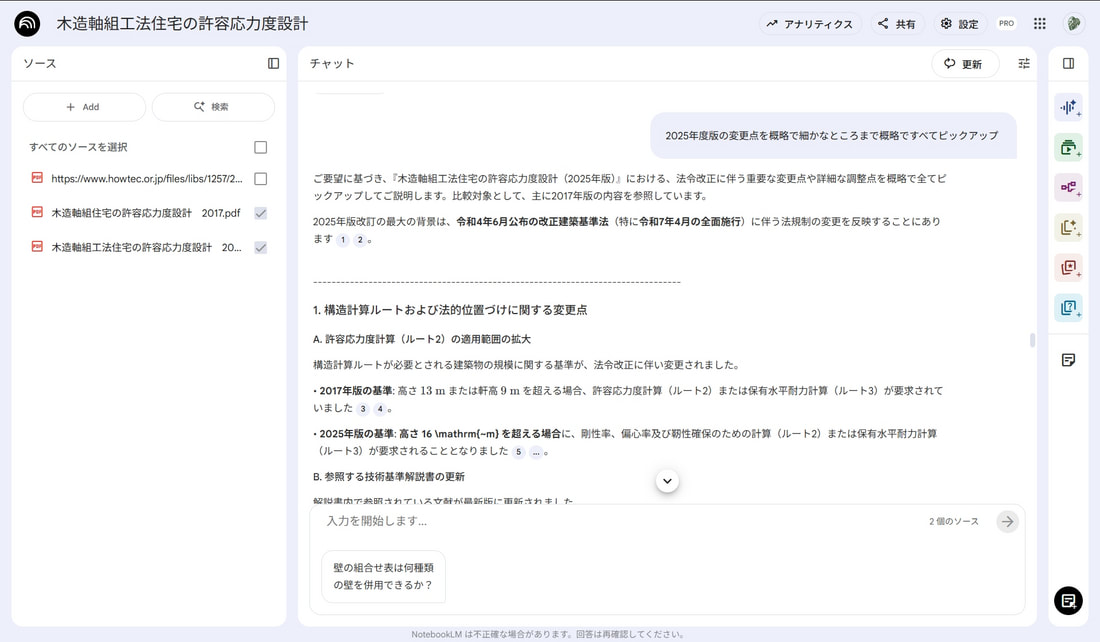Click subheading A. 許容応力度計算（ルート2）の適用範囲の拡大
1100x642 pixels.
click(422, 339)
